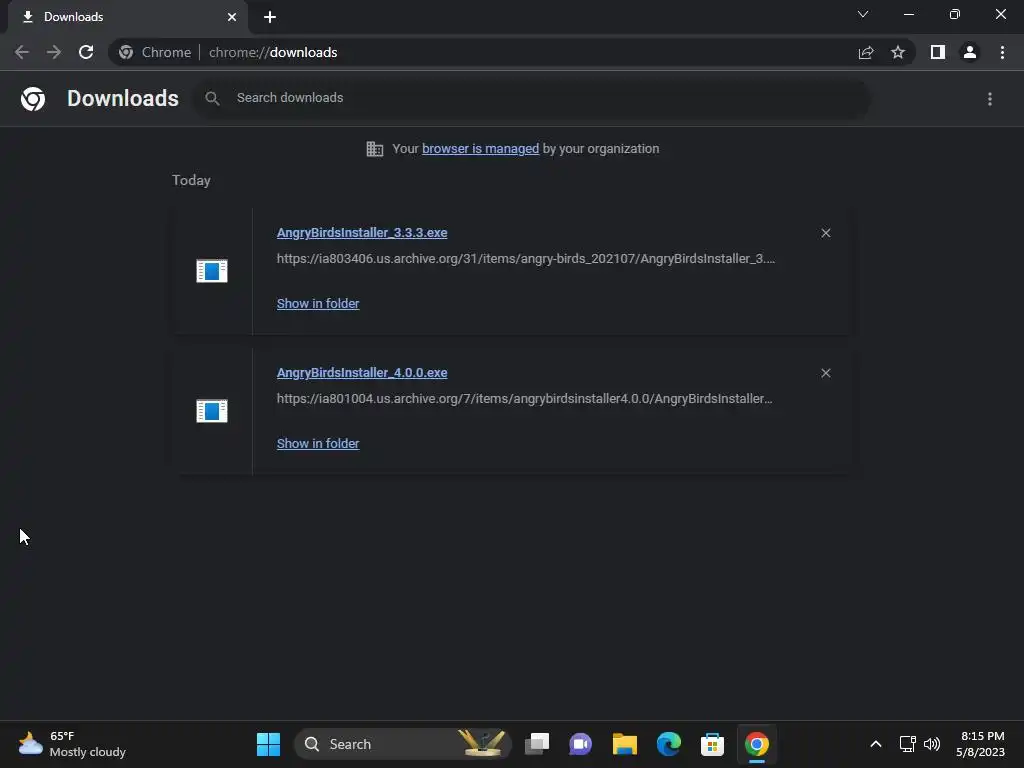Launch Microsoft Edge from the taskbar
This screenshot has height=768, width=1024.
(669, 744)
